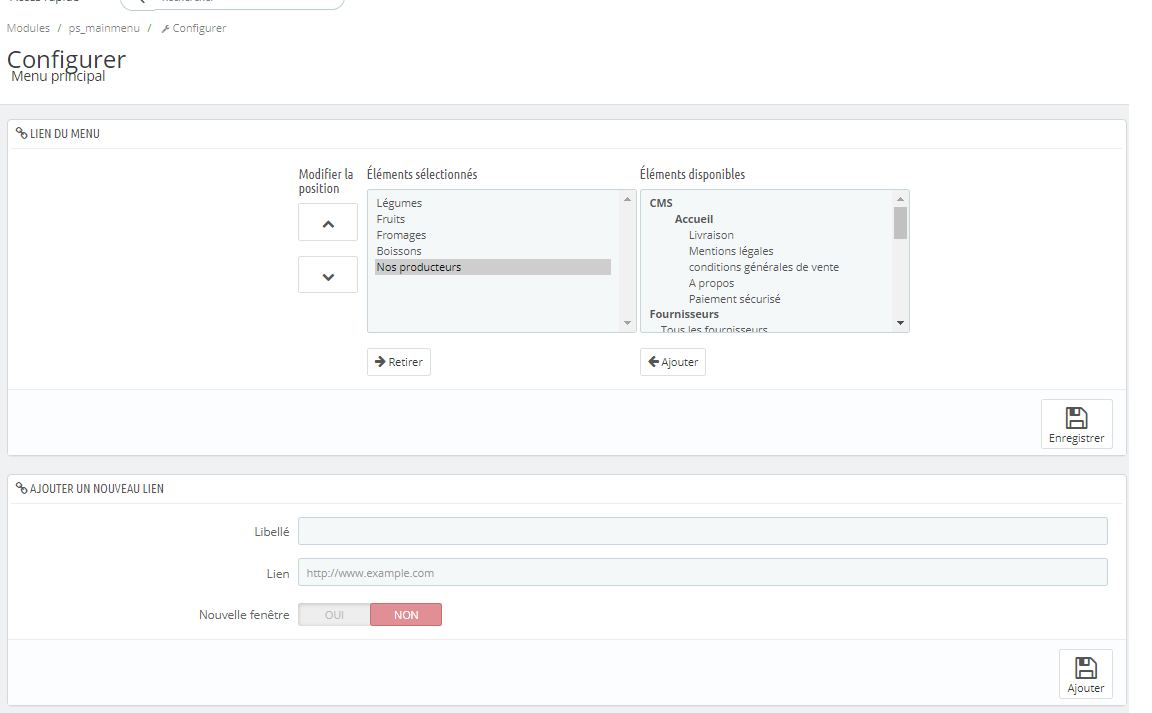Click the Enregistrer floppy disk icon
This screenshot has width=1152, height=713.
(x=1076, y=418)
